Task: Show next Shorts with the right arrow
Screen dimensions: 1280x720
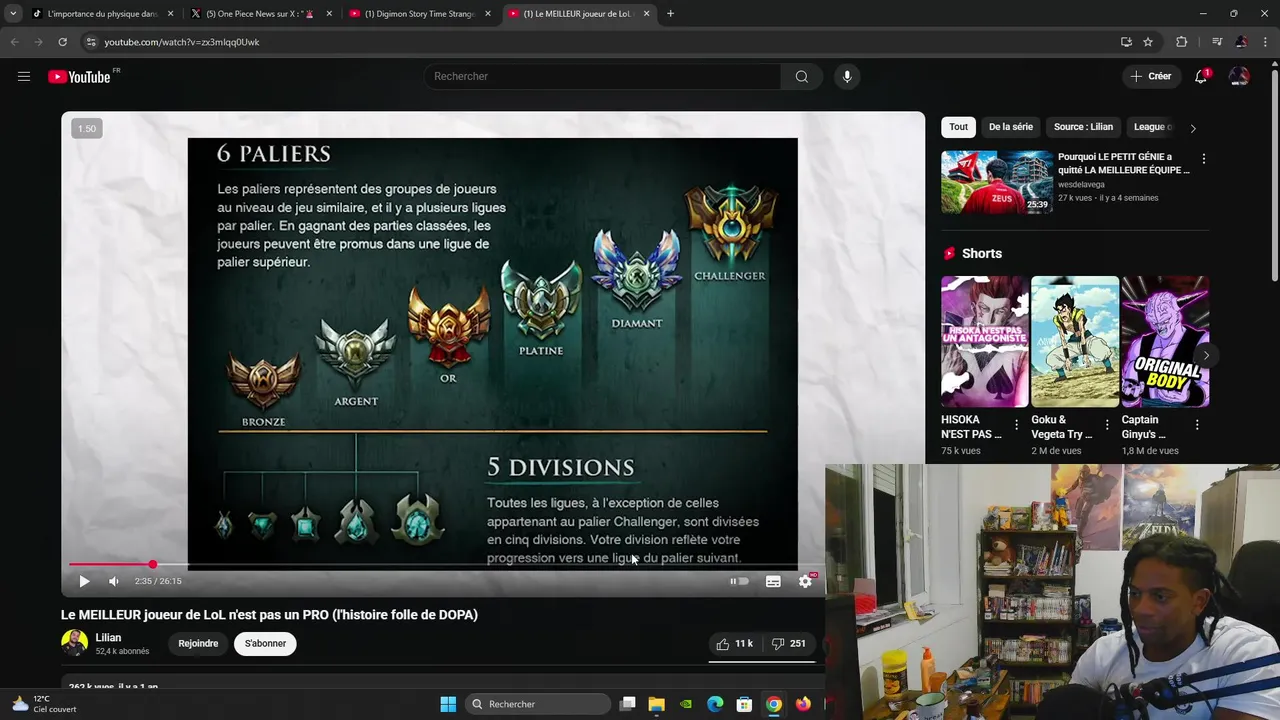Action: click(x=1206, y=355)
